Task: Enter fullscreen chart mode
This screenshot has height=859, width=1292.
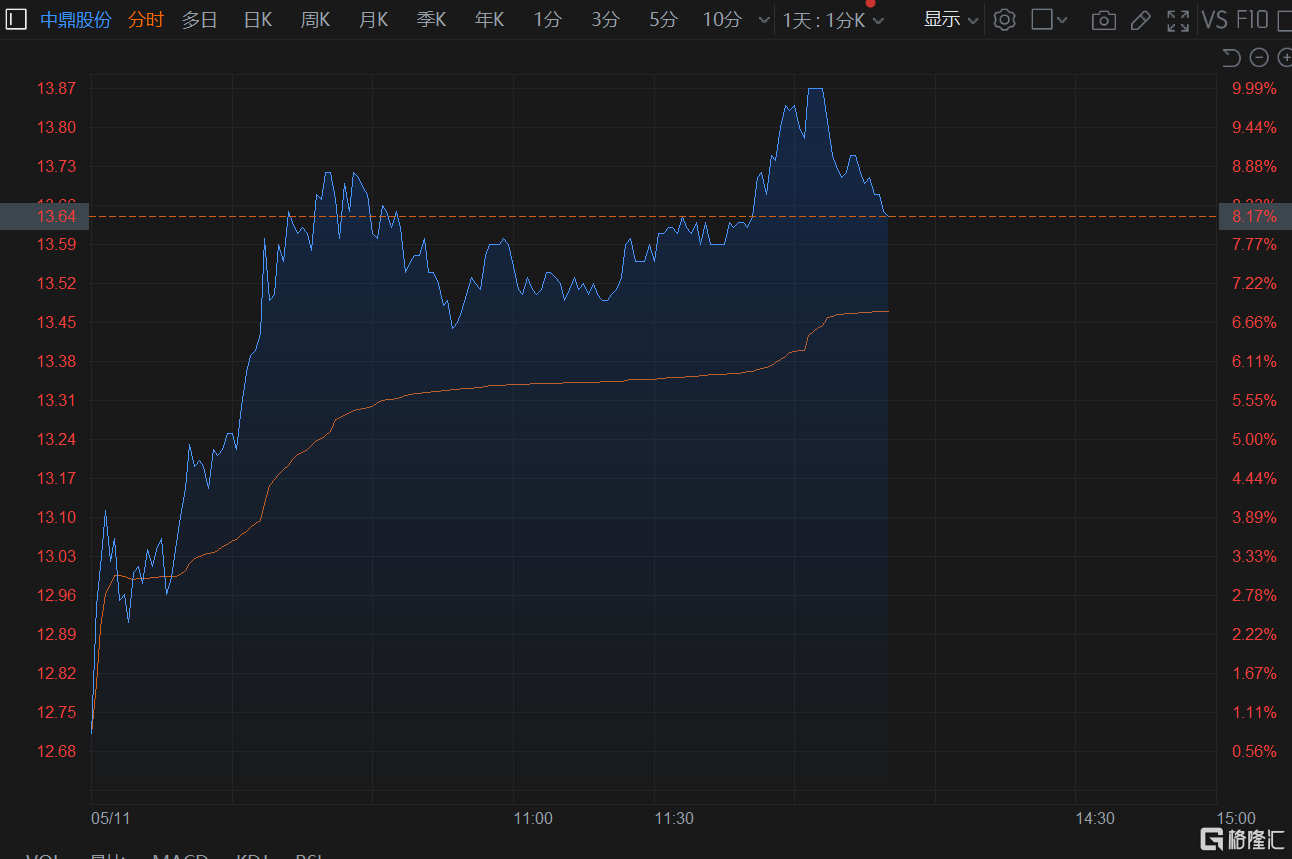Action: coord(1178,20)
